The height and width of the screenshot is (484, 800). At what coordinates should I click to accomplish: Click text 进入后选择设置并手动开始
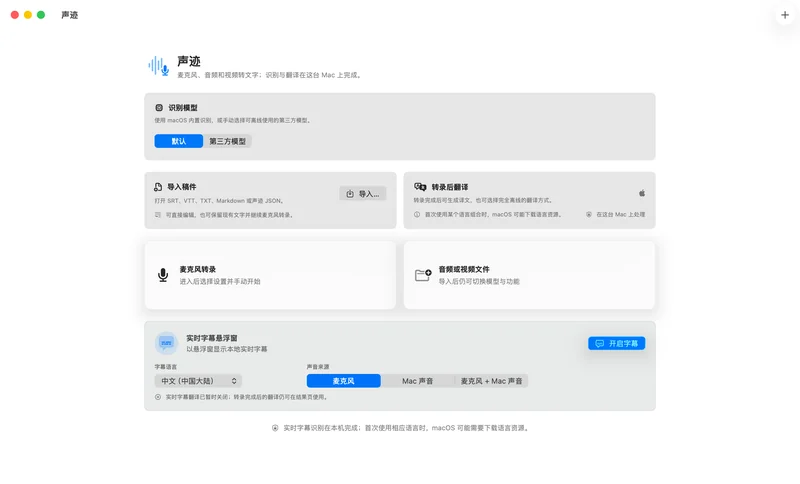[x=220, y=282]
